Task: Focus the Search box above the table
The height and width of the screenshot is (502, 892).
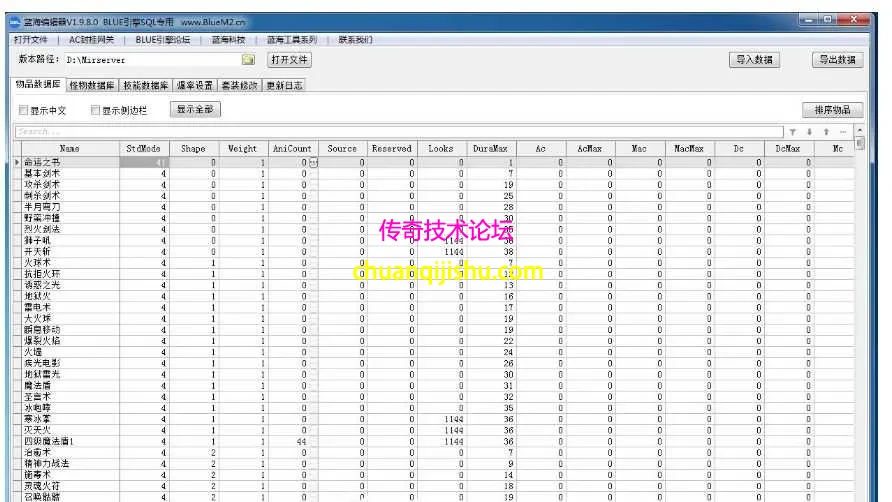Action: tap(399, 132)
